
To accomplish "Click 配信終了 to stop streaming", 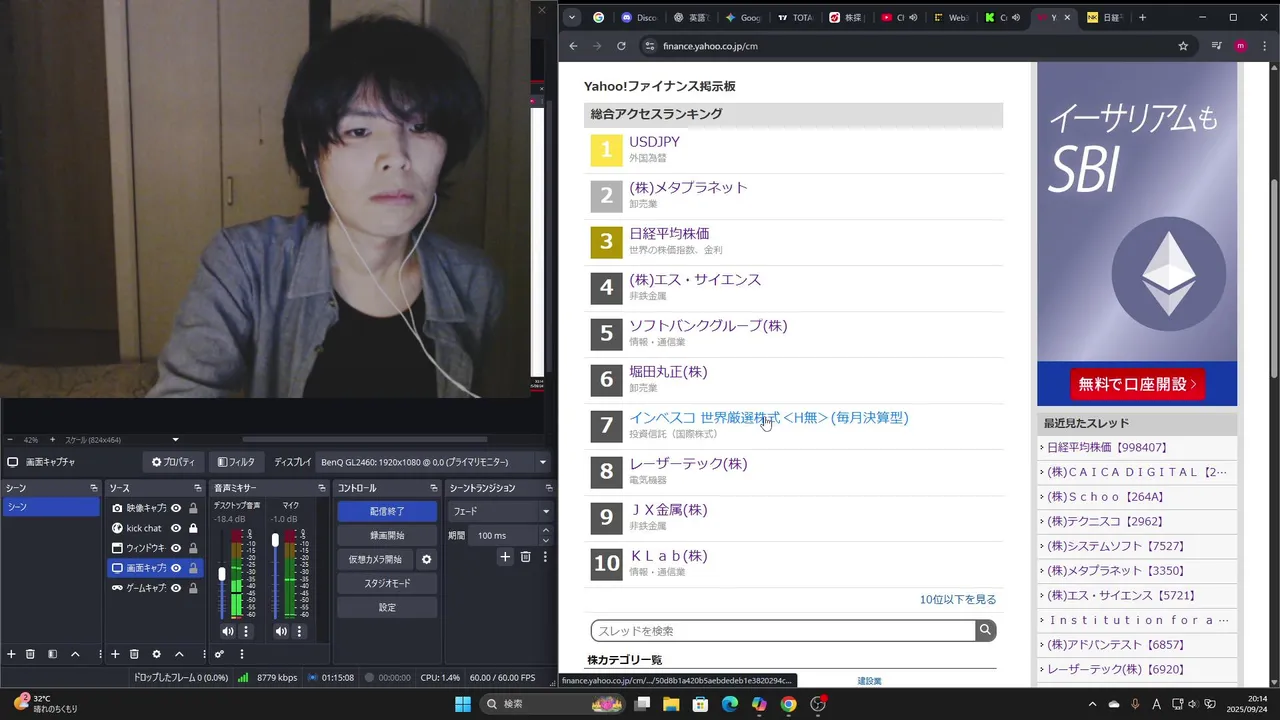I will [387, 511].
